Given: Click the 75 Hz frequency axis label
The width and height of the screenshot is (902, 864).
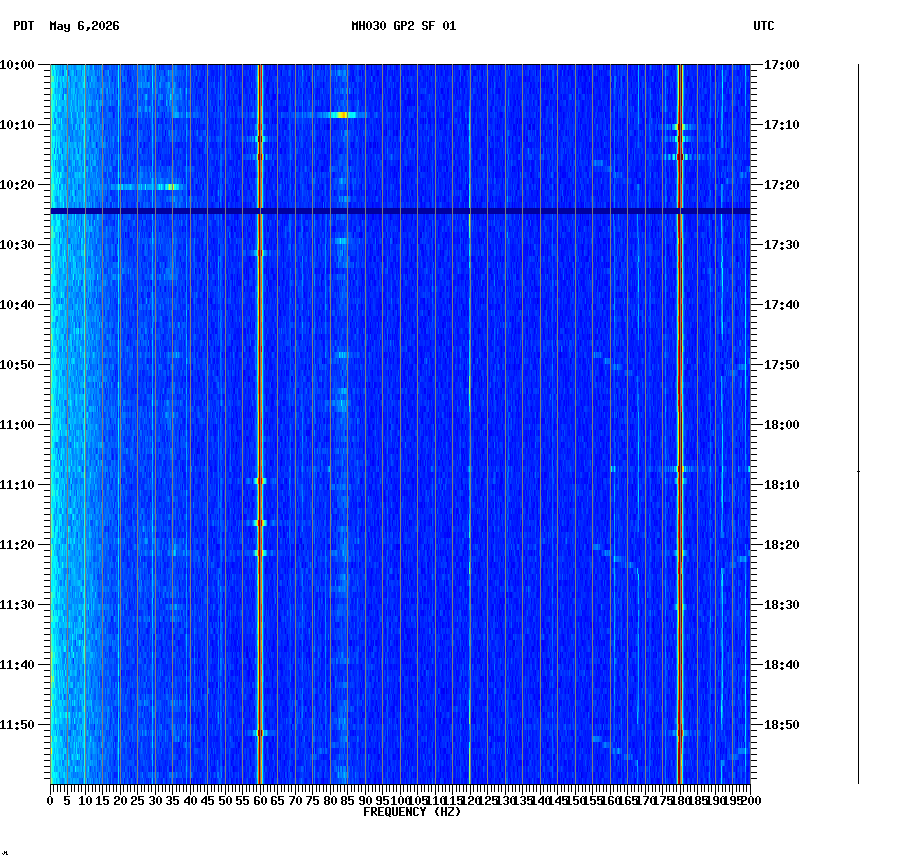Looking at the screenshot, I should (312, 801).
